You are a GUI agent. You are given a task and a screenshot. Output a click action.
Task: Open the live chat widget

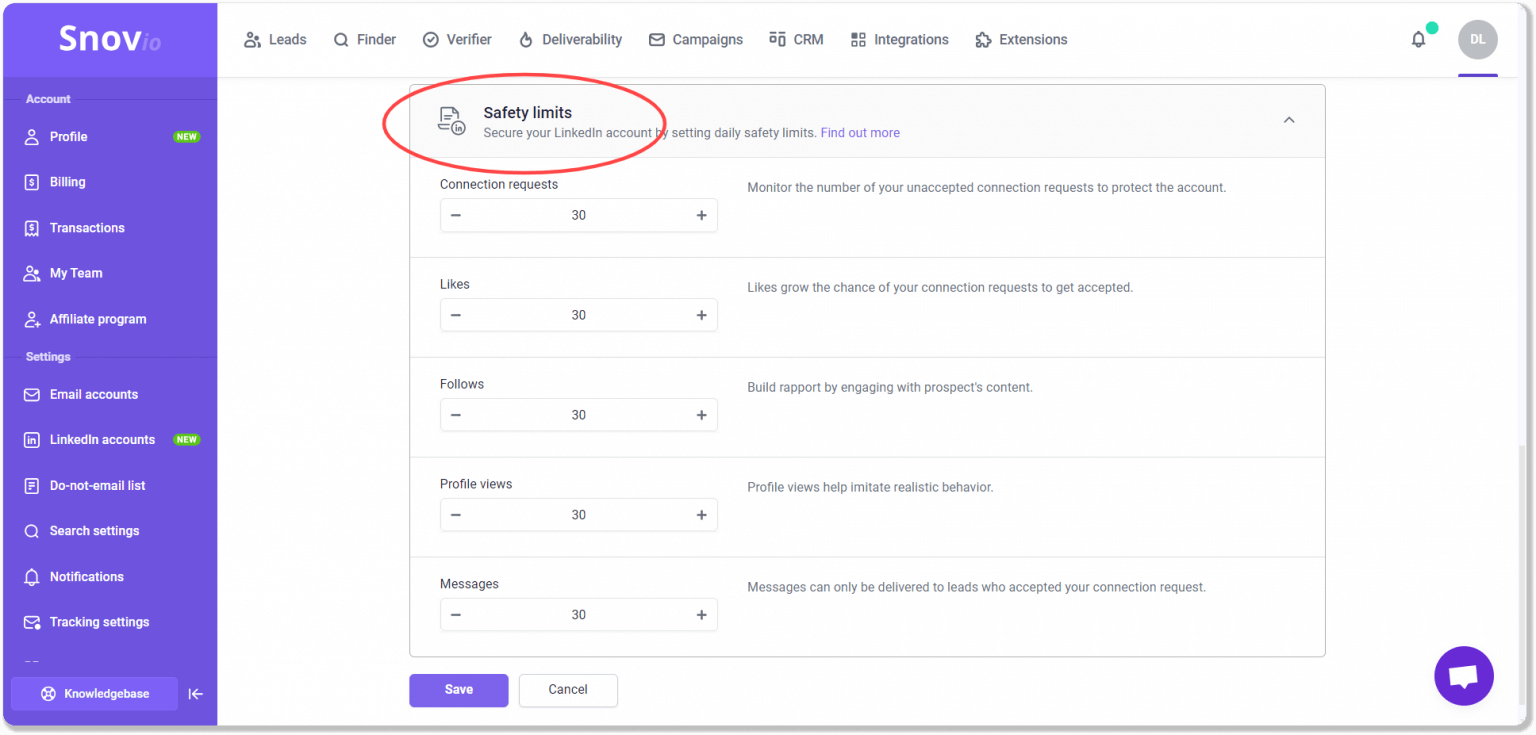point(1463,676)
